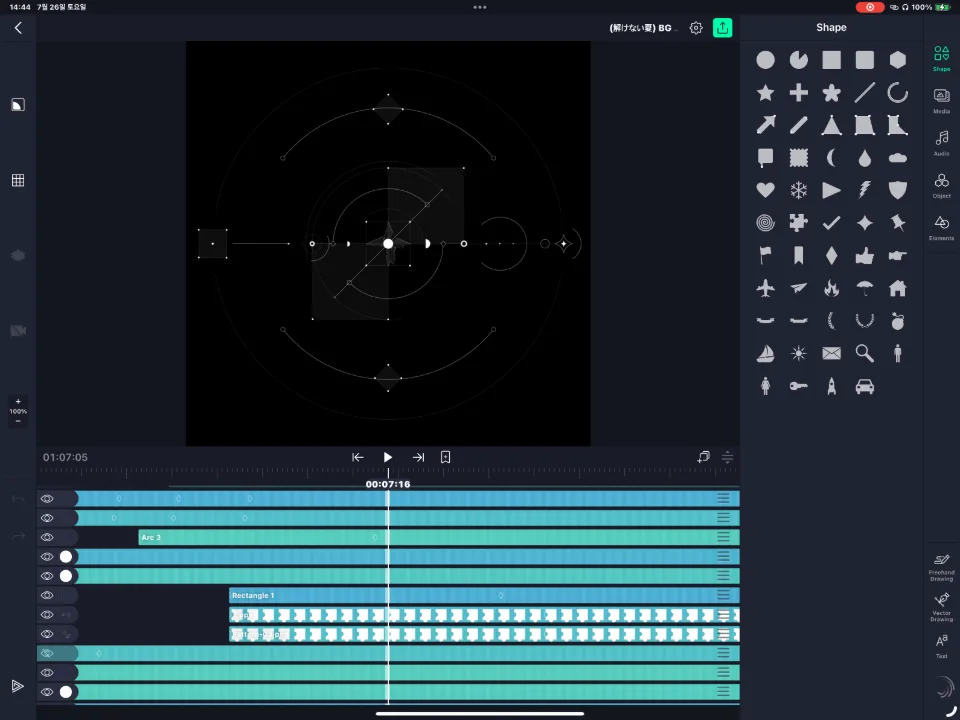Select the arc ring shape

pyautogui.click(x=898, y=92)
